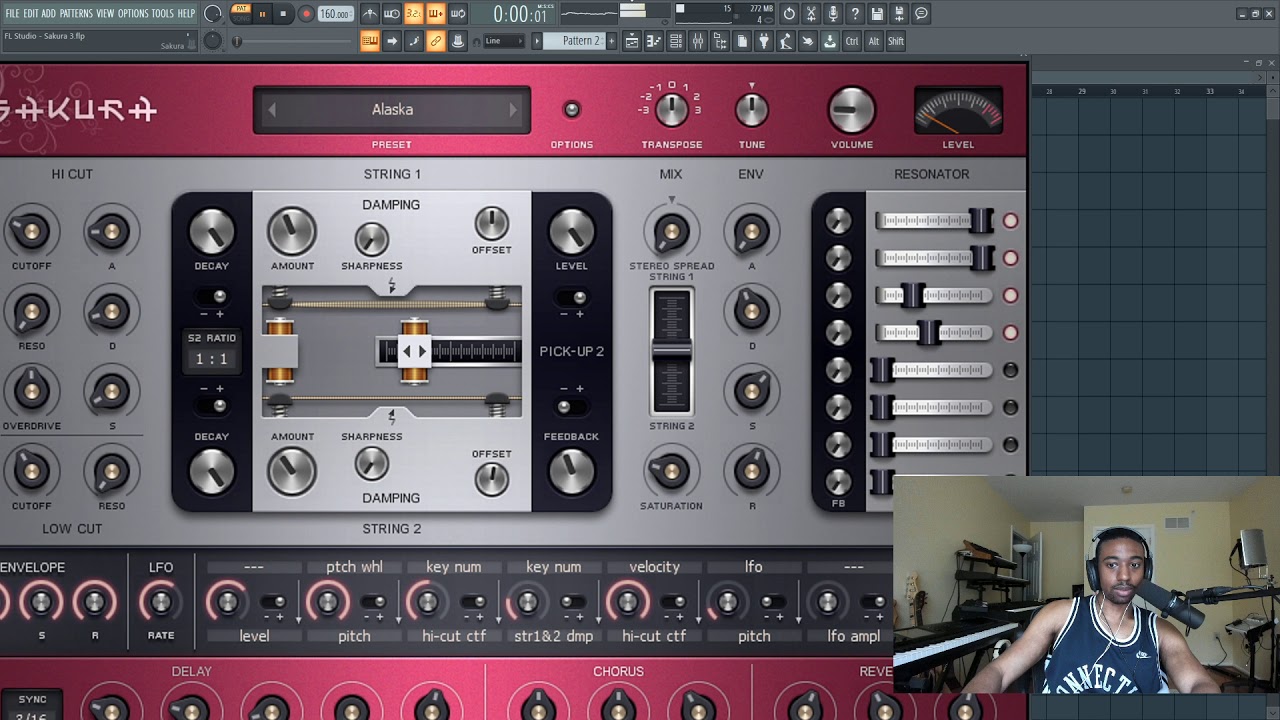Toggle the link chain icon in toolbar
Screen dimensions: 1280x720
tap(436, 41)
